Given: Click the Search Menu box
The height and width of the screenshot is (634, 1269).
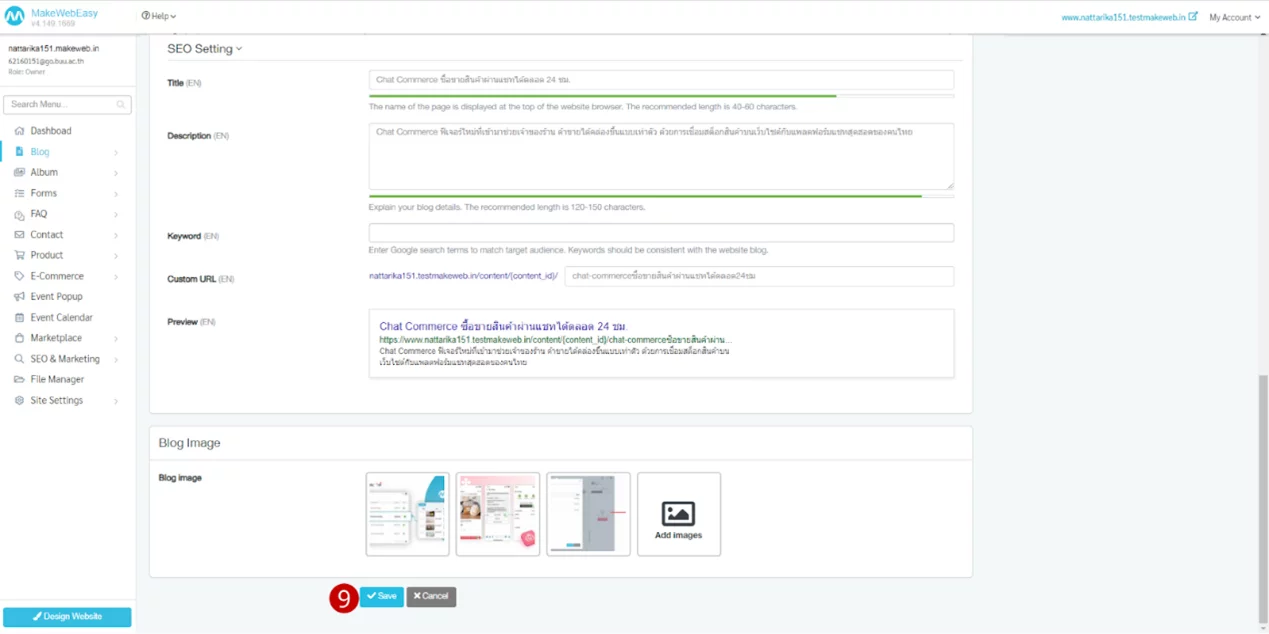Looking at the screenshot, I should pyautogui.click(x=67, y=104).
